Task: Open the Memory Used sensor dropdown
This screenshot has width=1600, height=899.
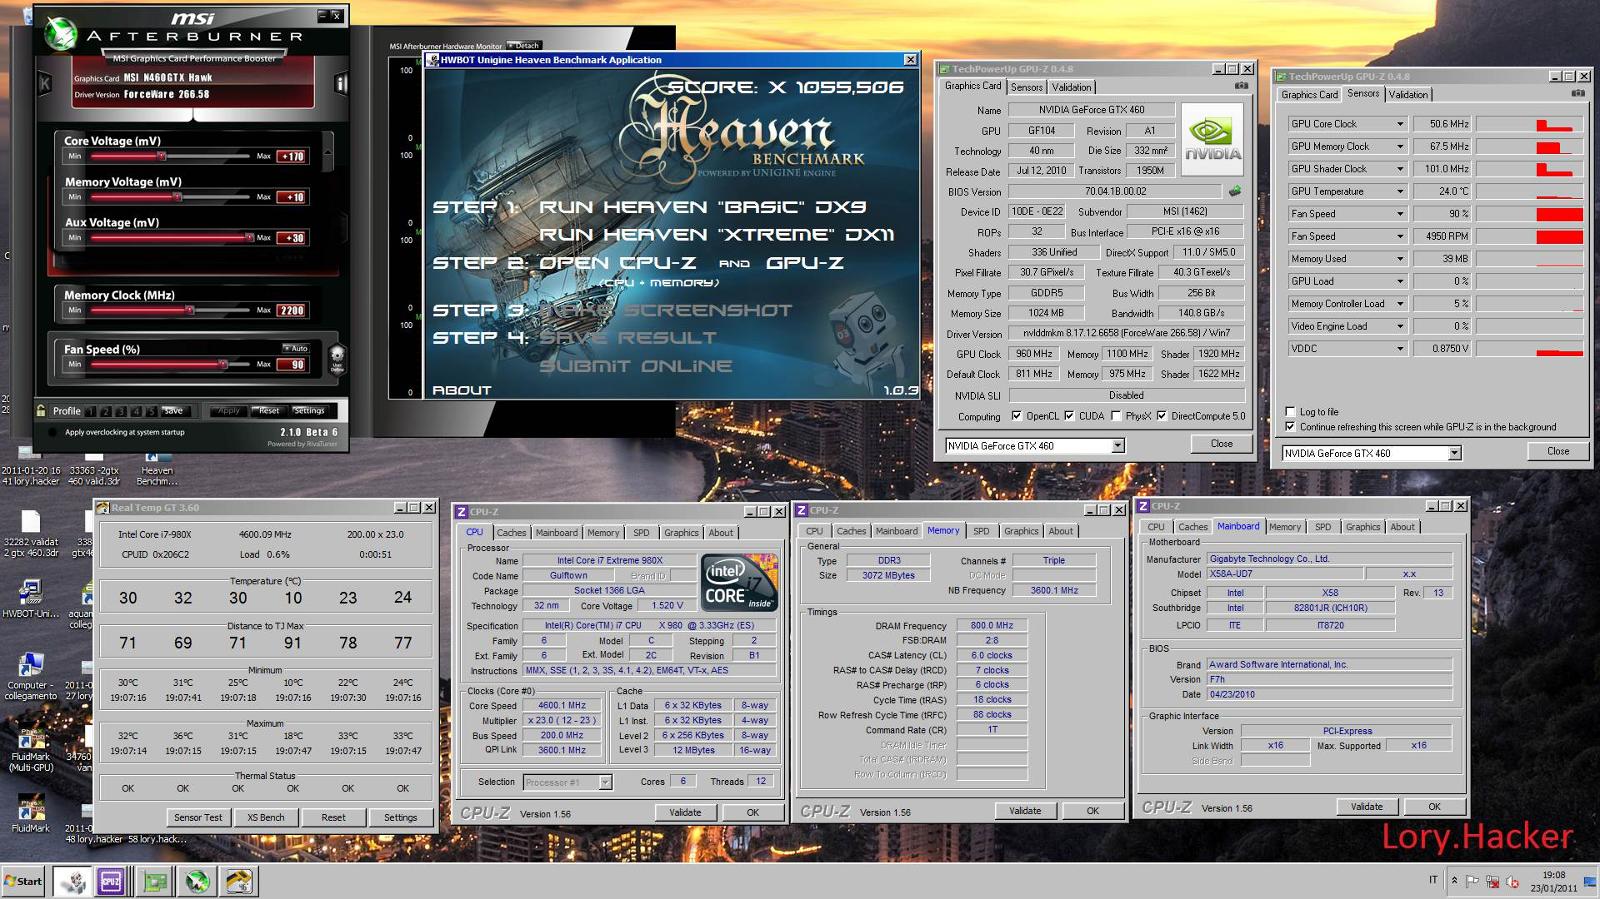Action: (x=1400, y=259)
